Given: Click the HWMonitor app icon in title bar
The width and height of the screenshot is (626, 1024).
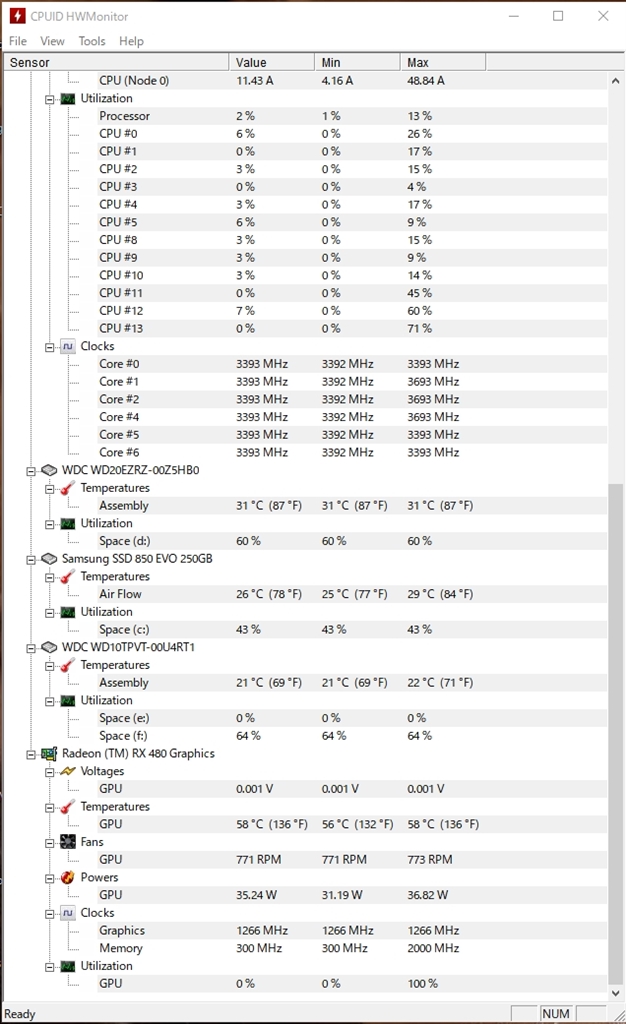Looking at the screenshot, I should click(17, 16).
